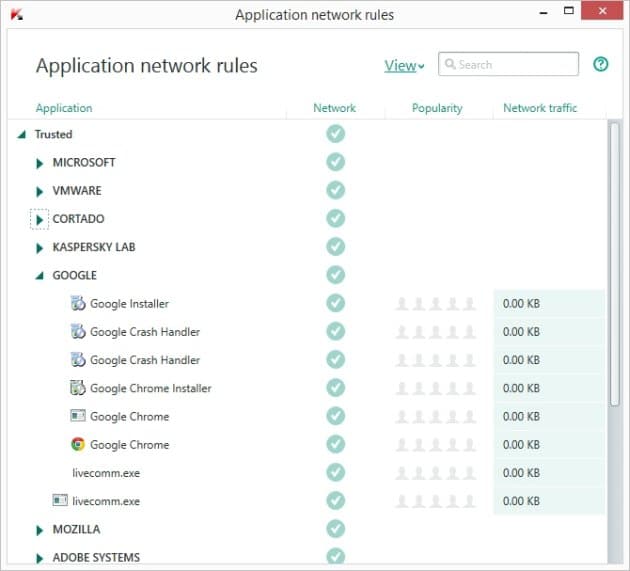The height and width of the screenshot is (571, 630).
Task: Click the colorful Google Chrome logo icon
Action: pos(78,444)
